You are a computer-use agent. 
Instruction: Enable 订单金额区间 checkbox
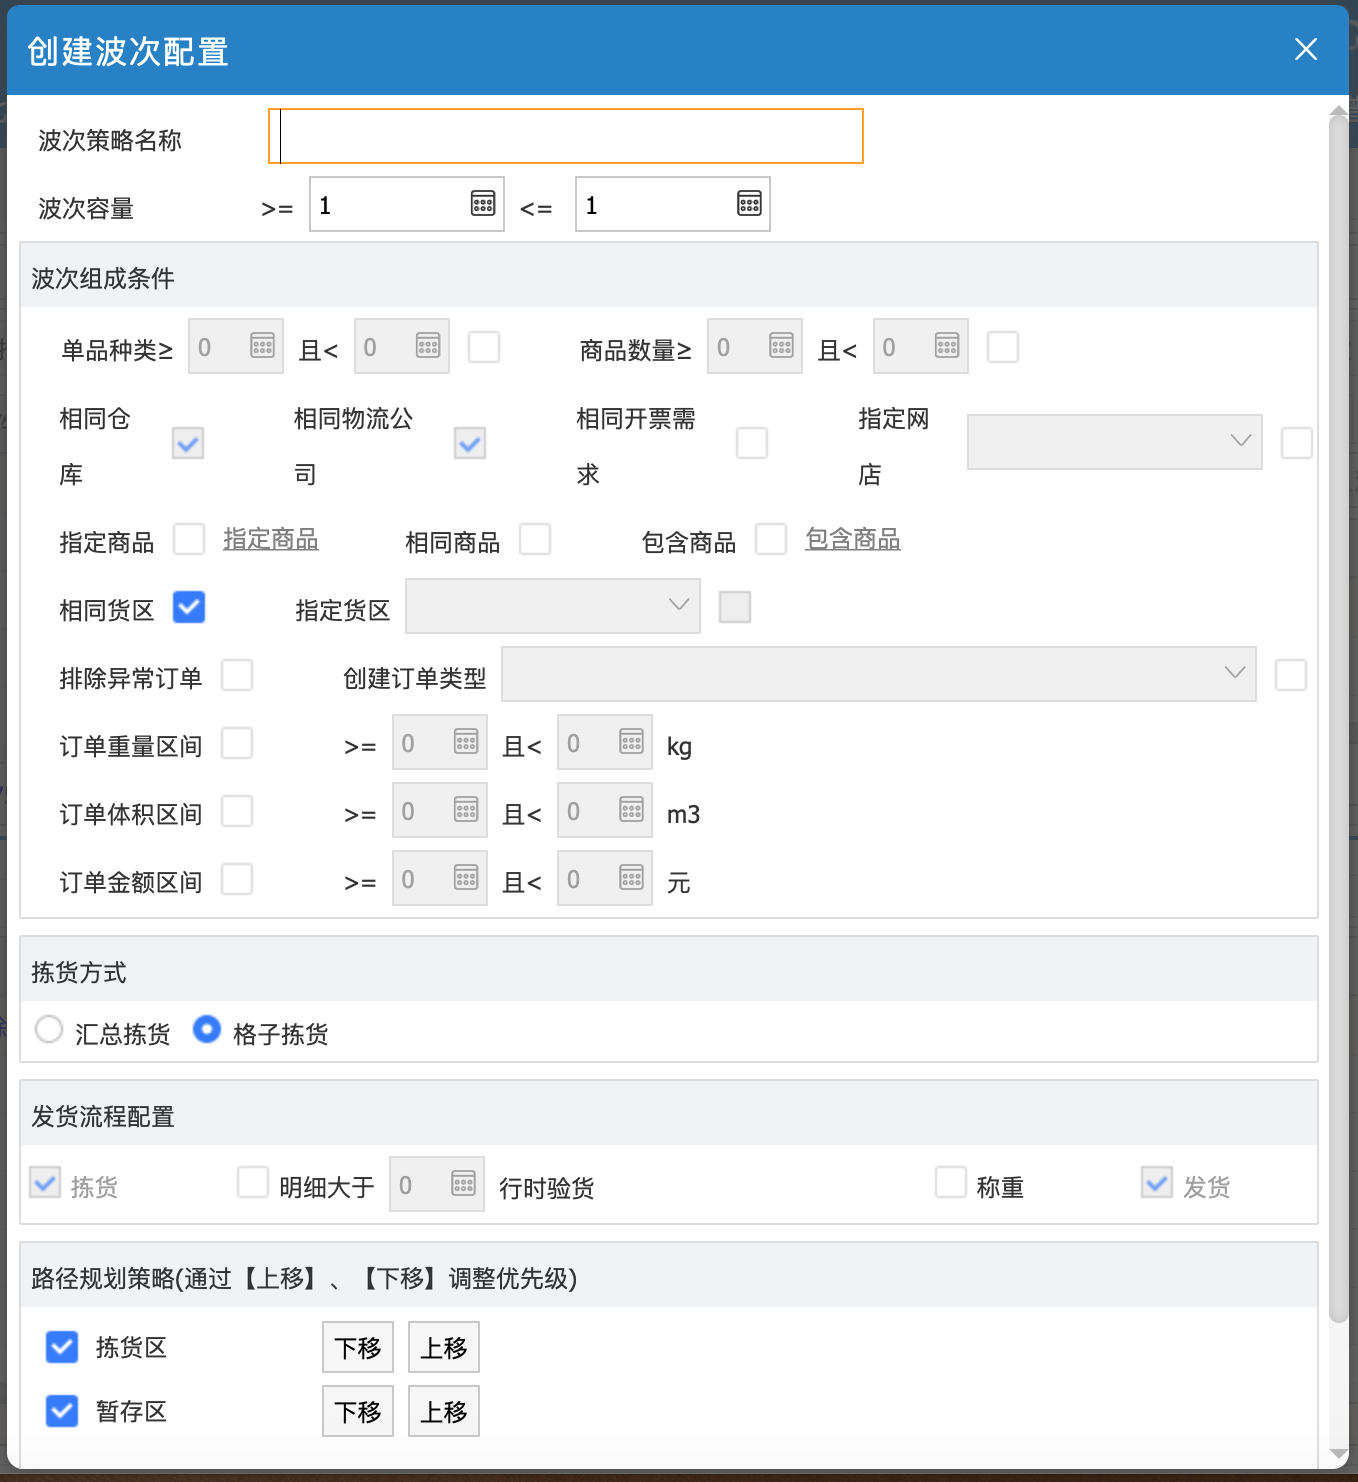237,879
